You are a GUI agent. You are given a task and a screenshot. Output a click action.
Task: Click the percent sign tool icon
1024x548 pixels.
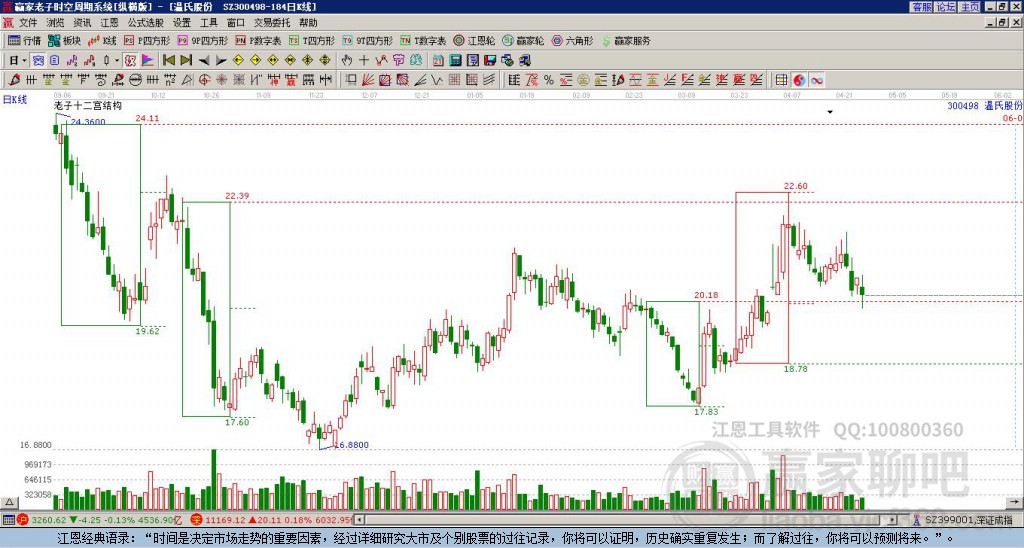(549, 80)
